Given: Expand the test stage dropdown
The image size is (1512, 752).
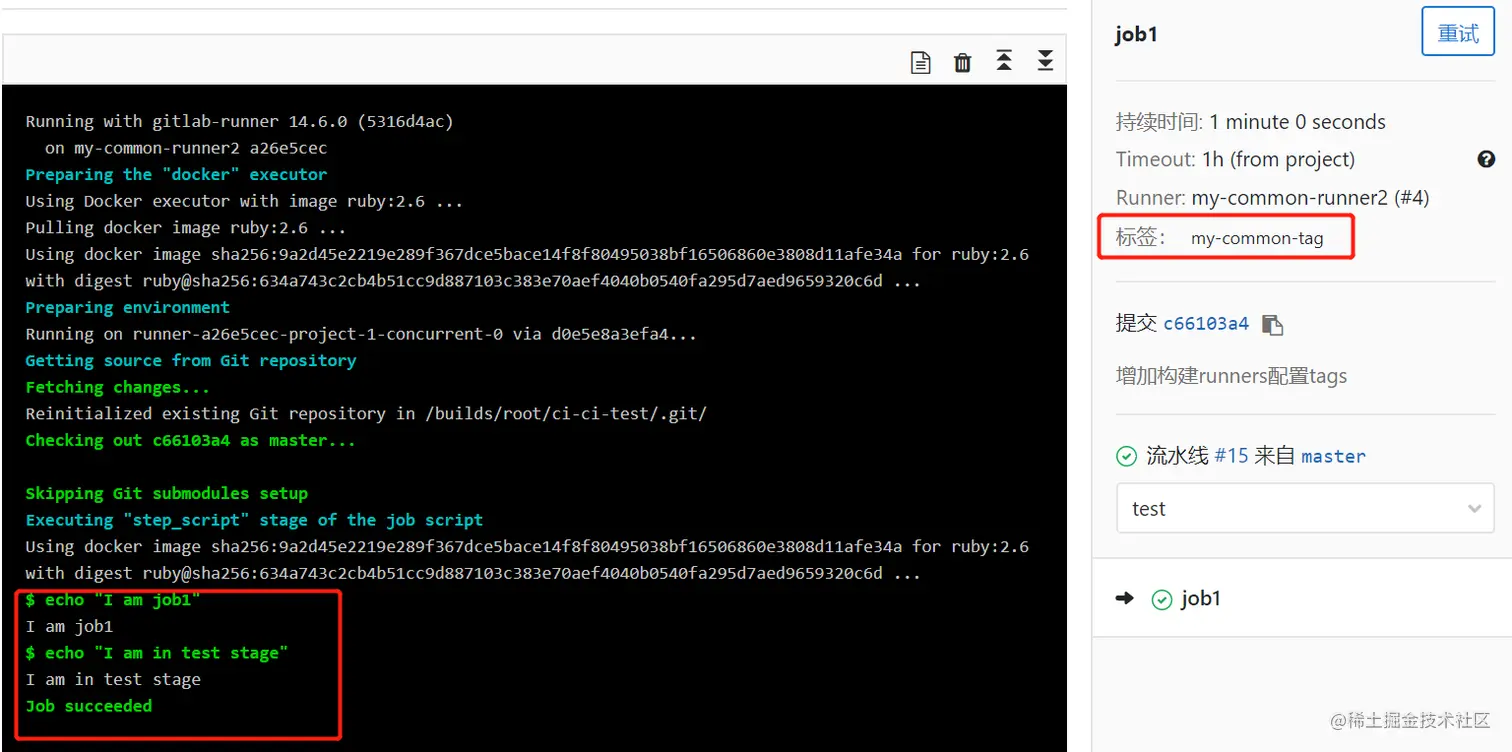Looking at the screenshot, I should 1306,509.
